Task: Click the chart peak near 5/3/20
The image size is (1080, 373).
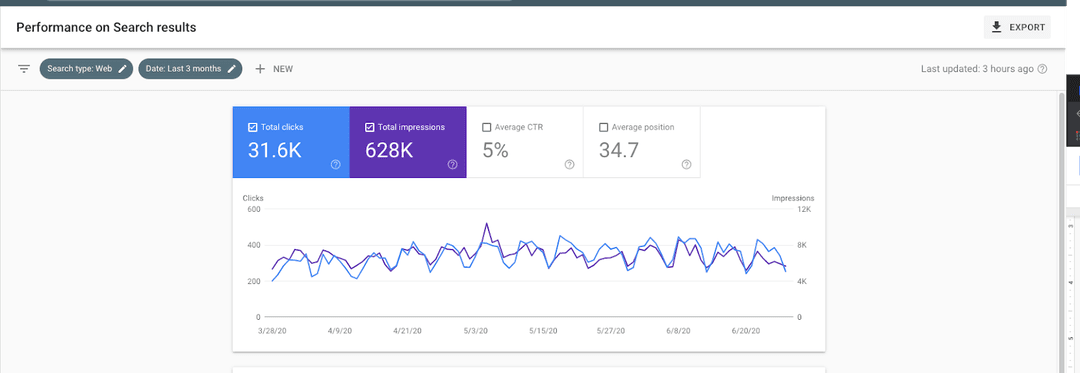Action: [487, 224]
